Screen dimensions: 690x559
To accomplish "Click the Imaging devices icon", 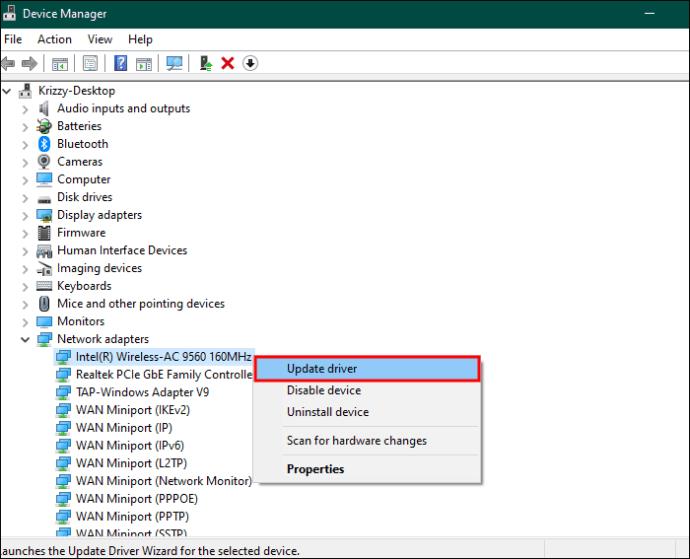I will (x=44, y=268).
